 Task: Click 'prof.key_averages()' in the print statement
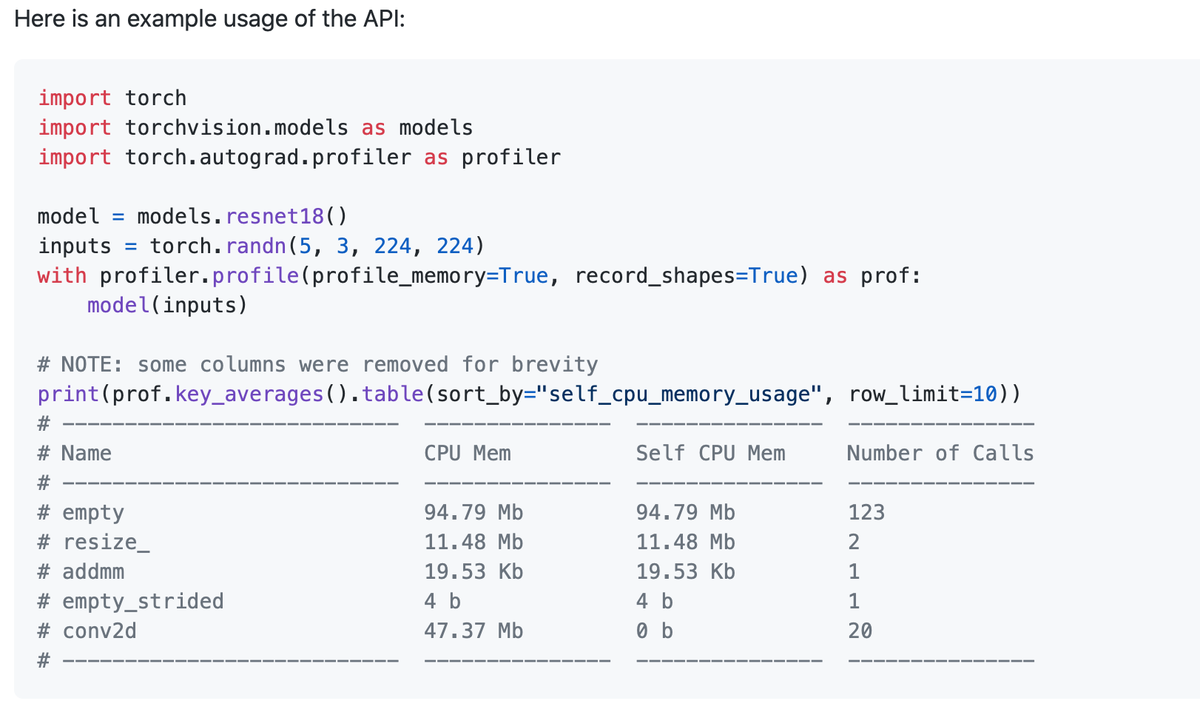coord(230,394)
